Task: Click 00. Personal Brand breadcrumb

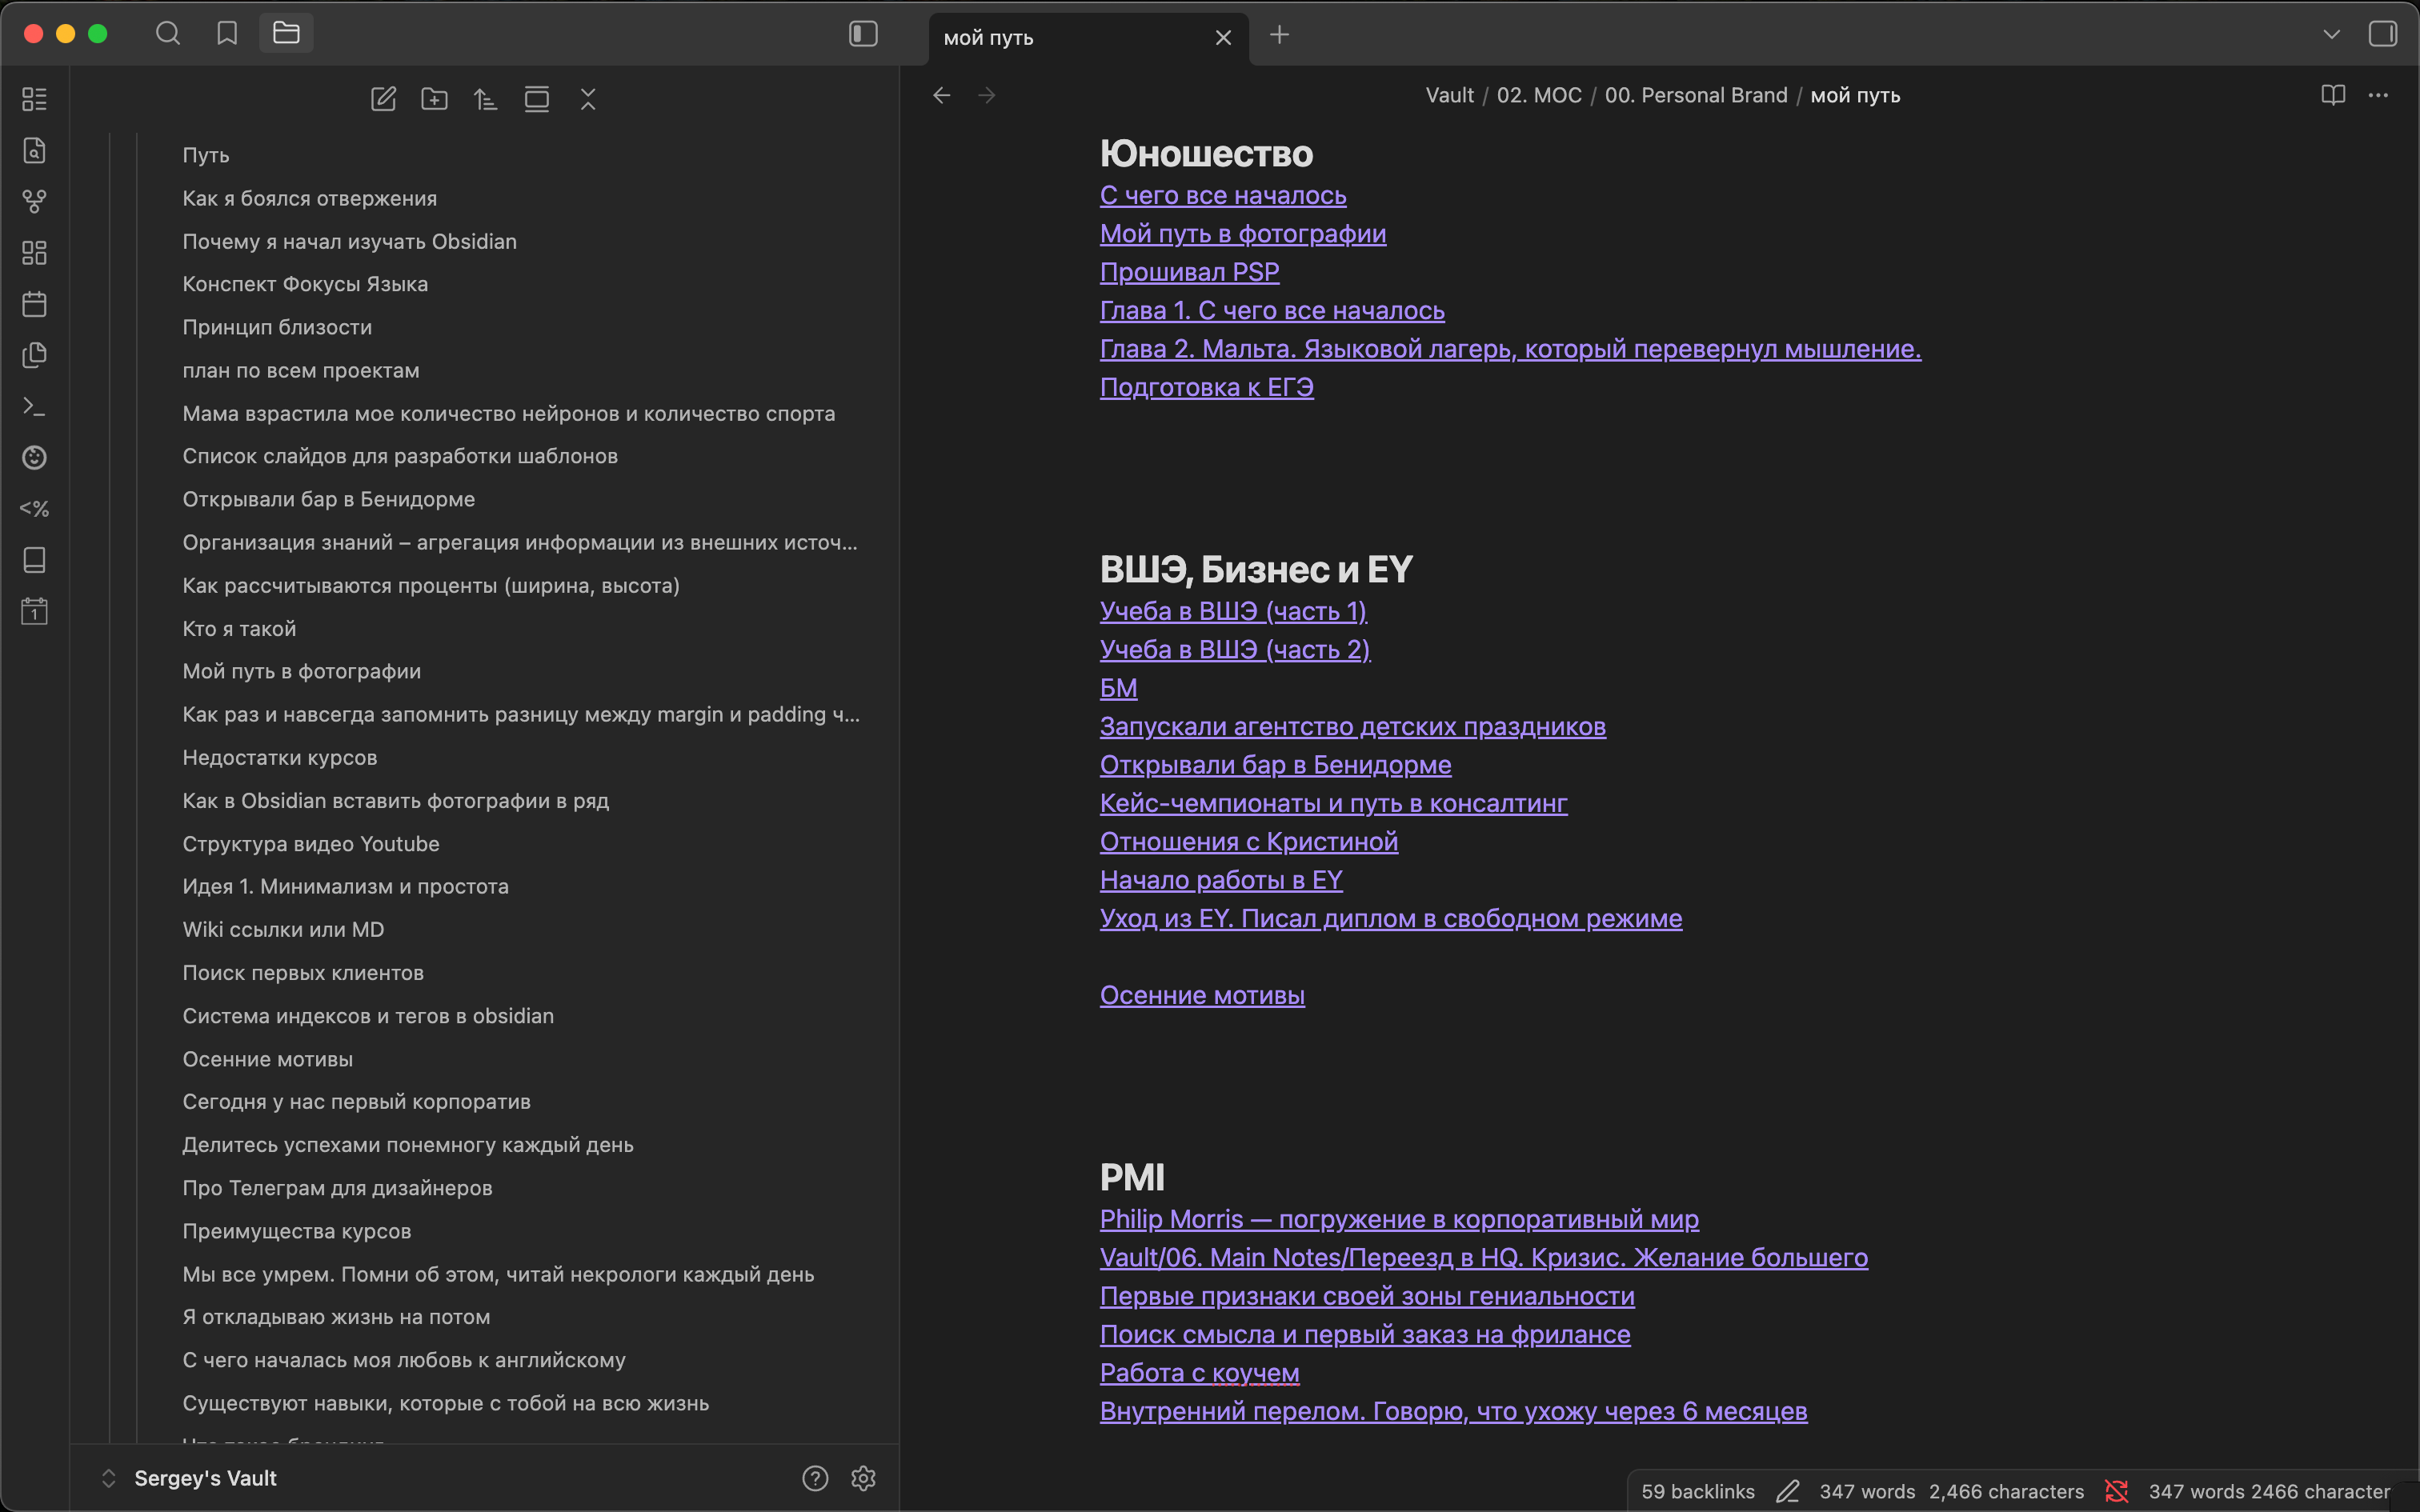Action: pos(1696,95)
